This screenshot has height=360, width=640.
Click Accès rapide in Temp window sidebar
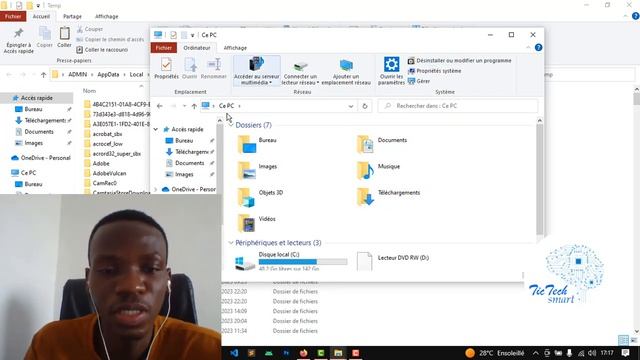coord(37,98)
